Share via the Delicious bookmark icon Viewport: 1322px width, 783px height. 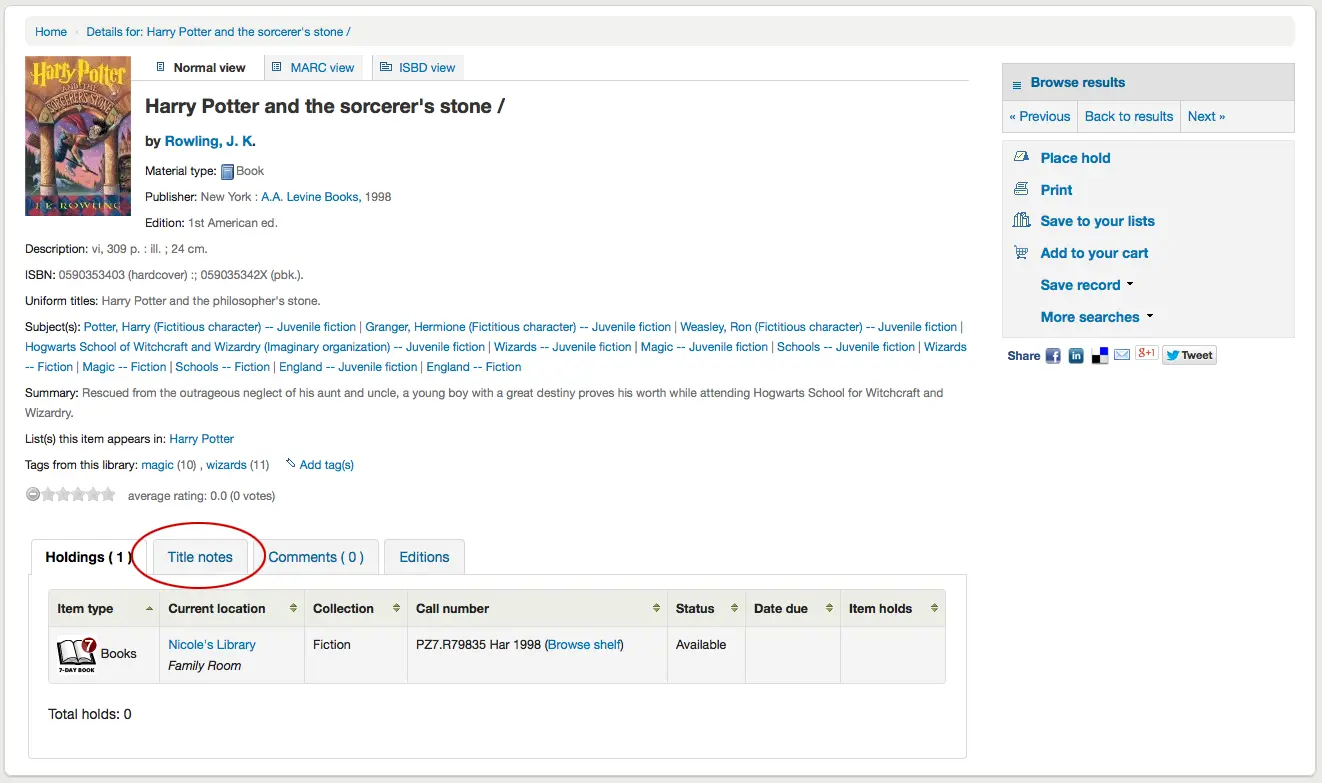[1100, 355]
